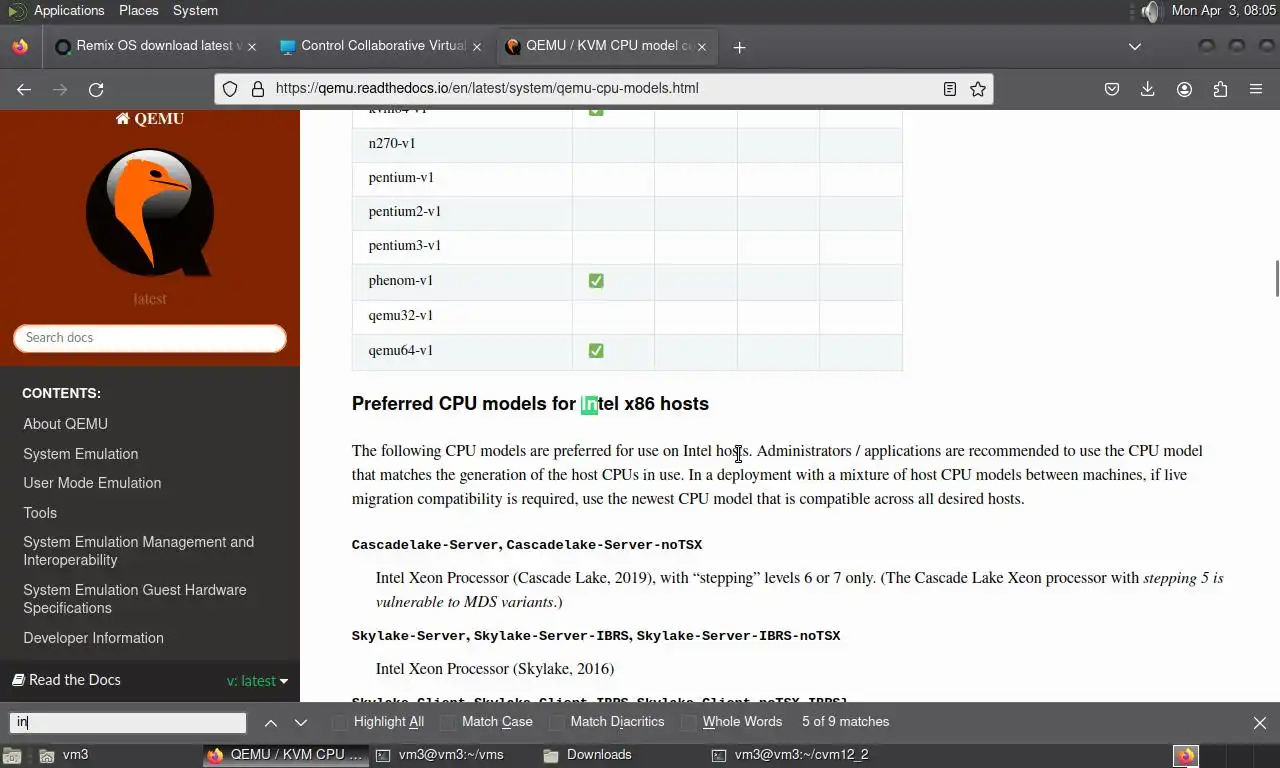Click the Preferred CPU models heading
The width and height of the screenshot is (1280, 768).
pos(530,404)
